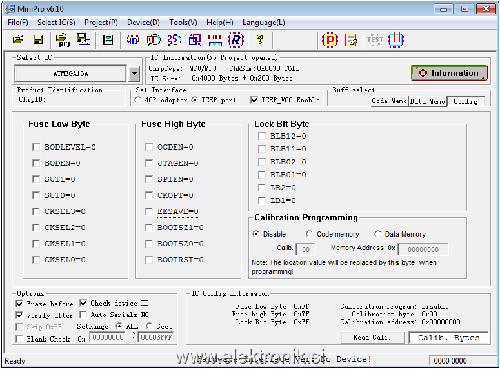Toggle the CKSEL0 fuse checkbox

click(36, 260)
